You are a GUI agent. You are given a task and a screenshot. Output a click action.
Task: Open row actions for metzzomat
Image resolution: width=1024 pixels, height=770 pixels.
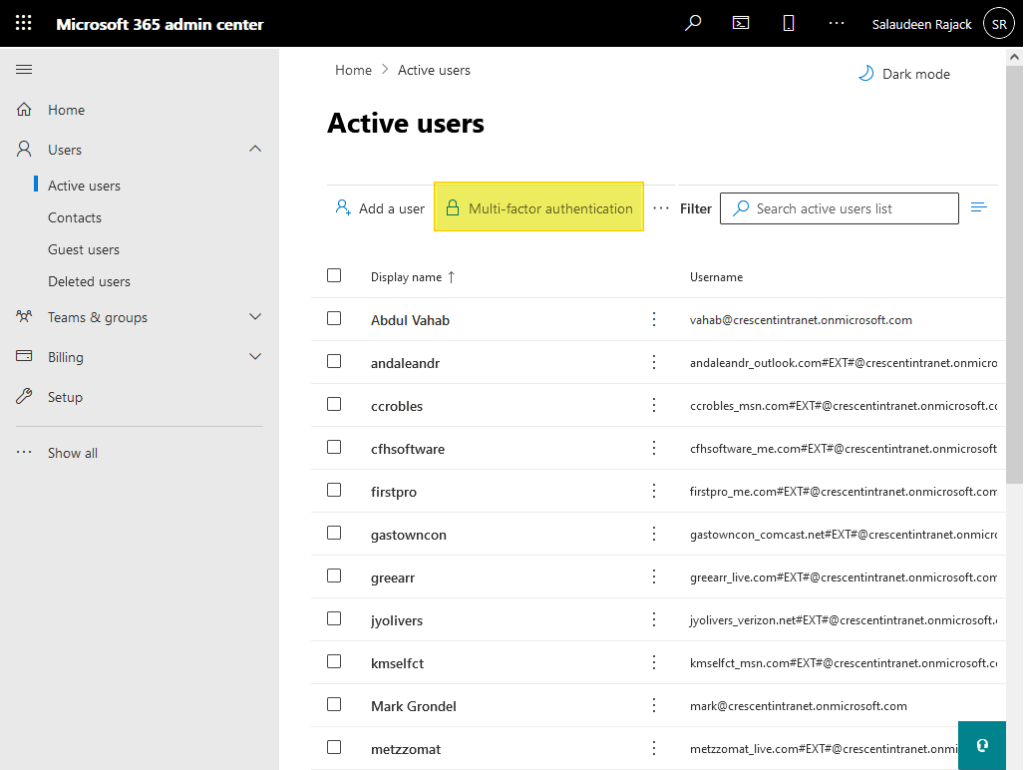(654, 748)
